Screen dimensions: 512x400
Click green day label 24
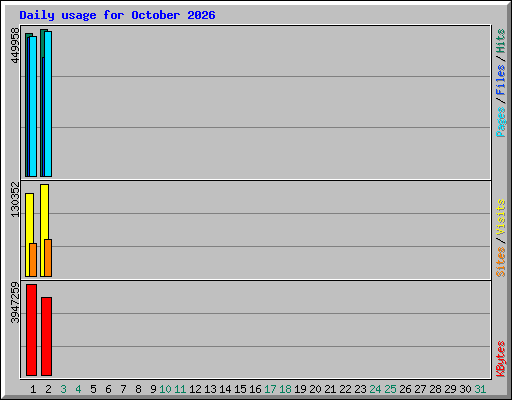375,389
